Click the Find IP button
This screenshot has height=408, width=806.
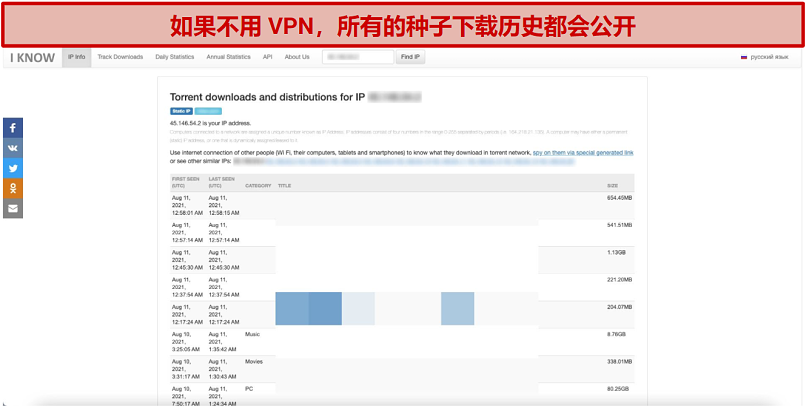coord(410,57)
